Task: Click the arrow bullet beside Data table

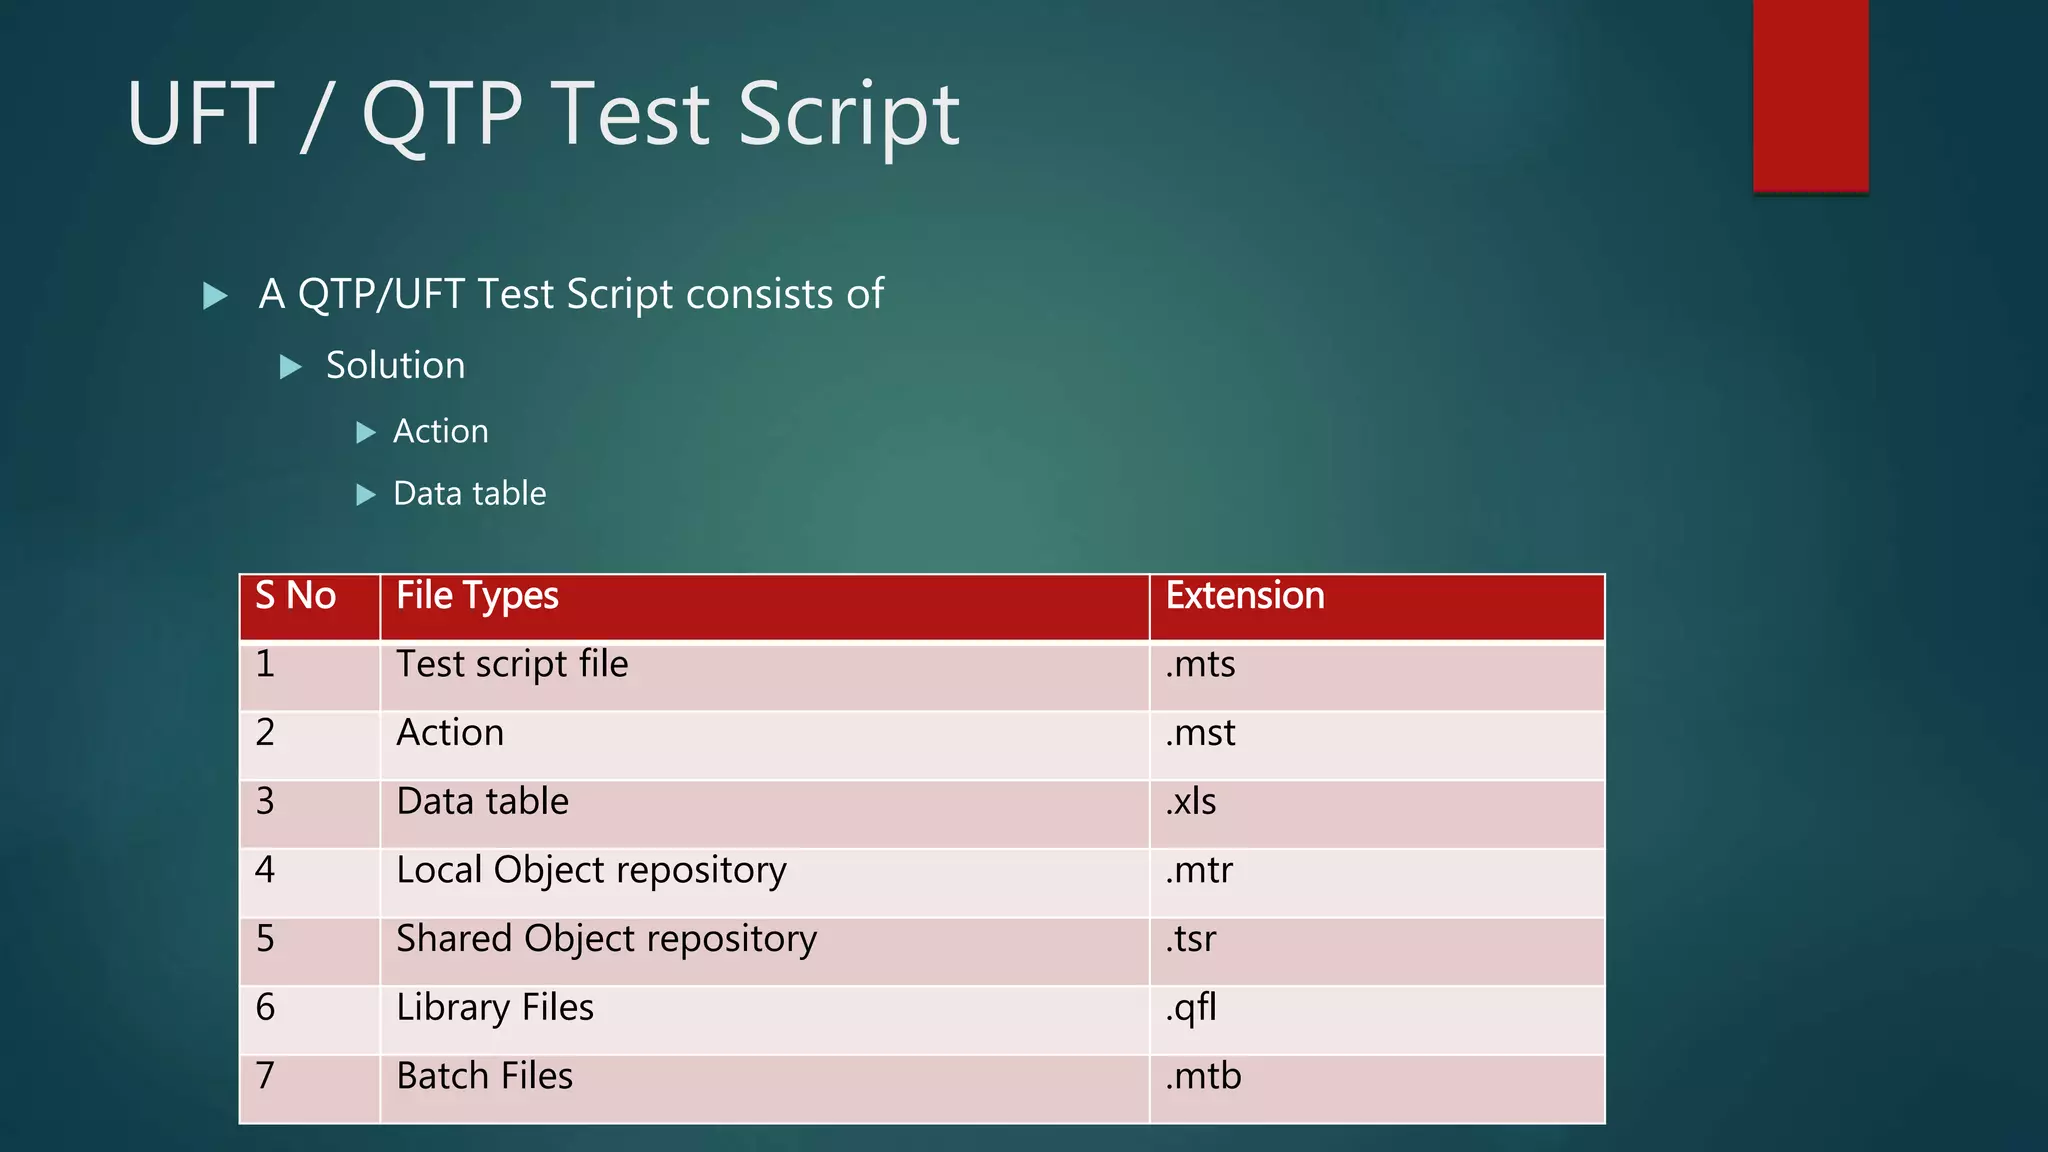Action: [366, 495]
